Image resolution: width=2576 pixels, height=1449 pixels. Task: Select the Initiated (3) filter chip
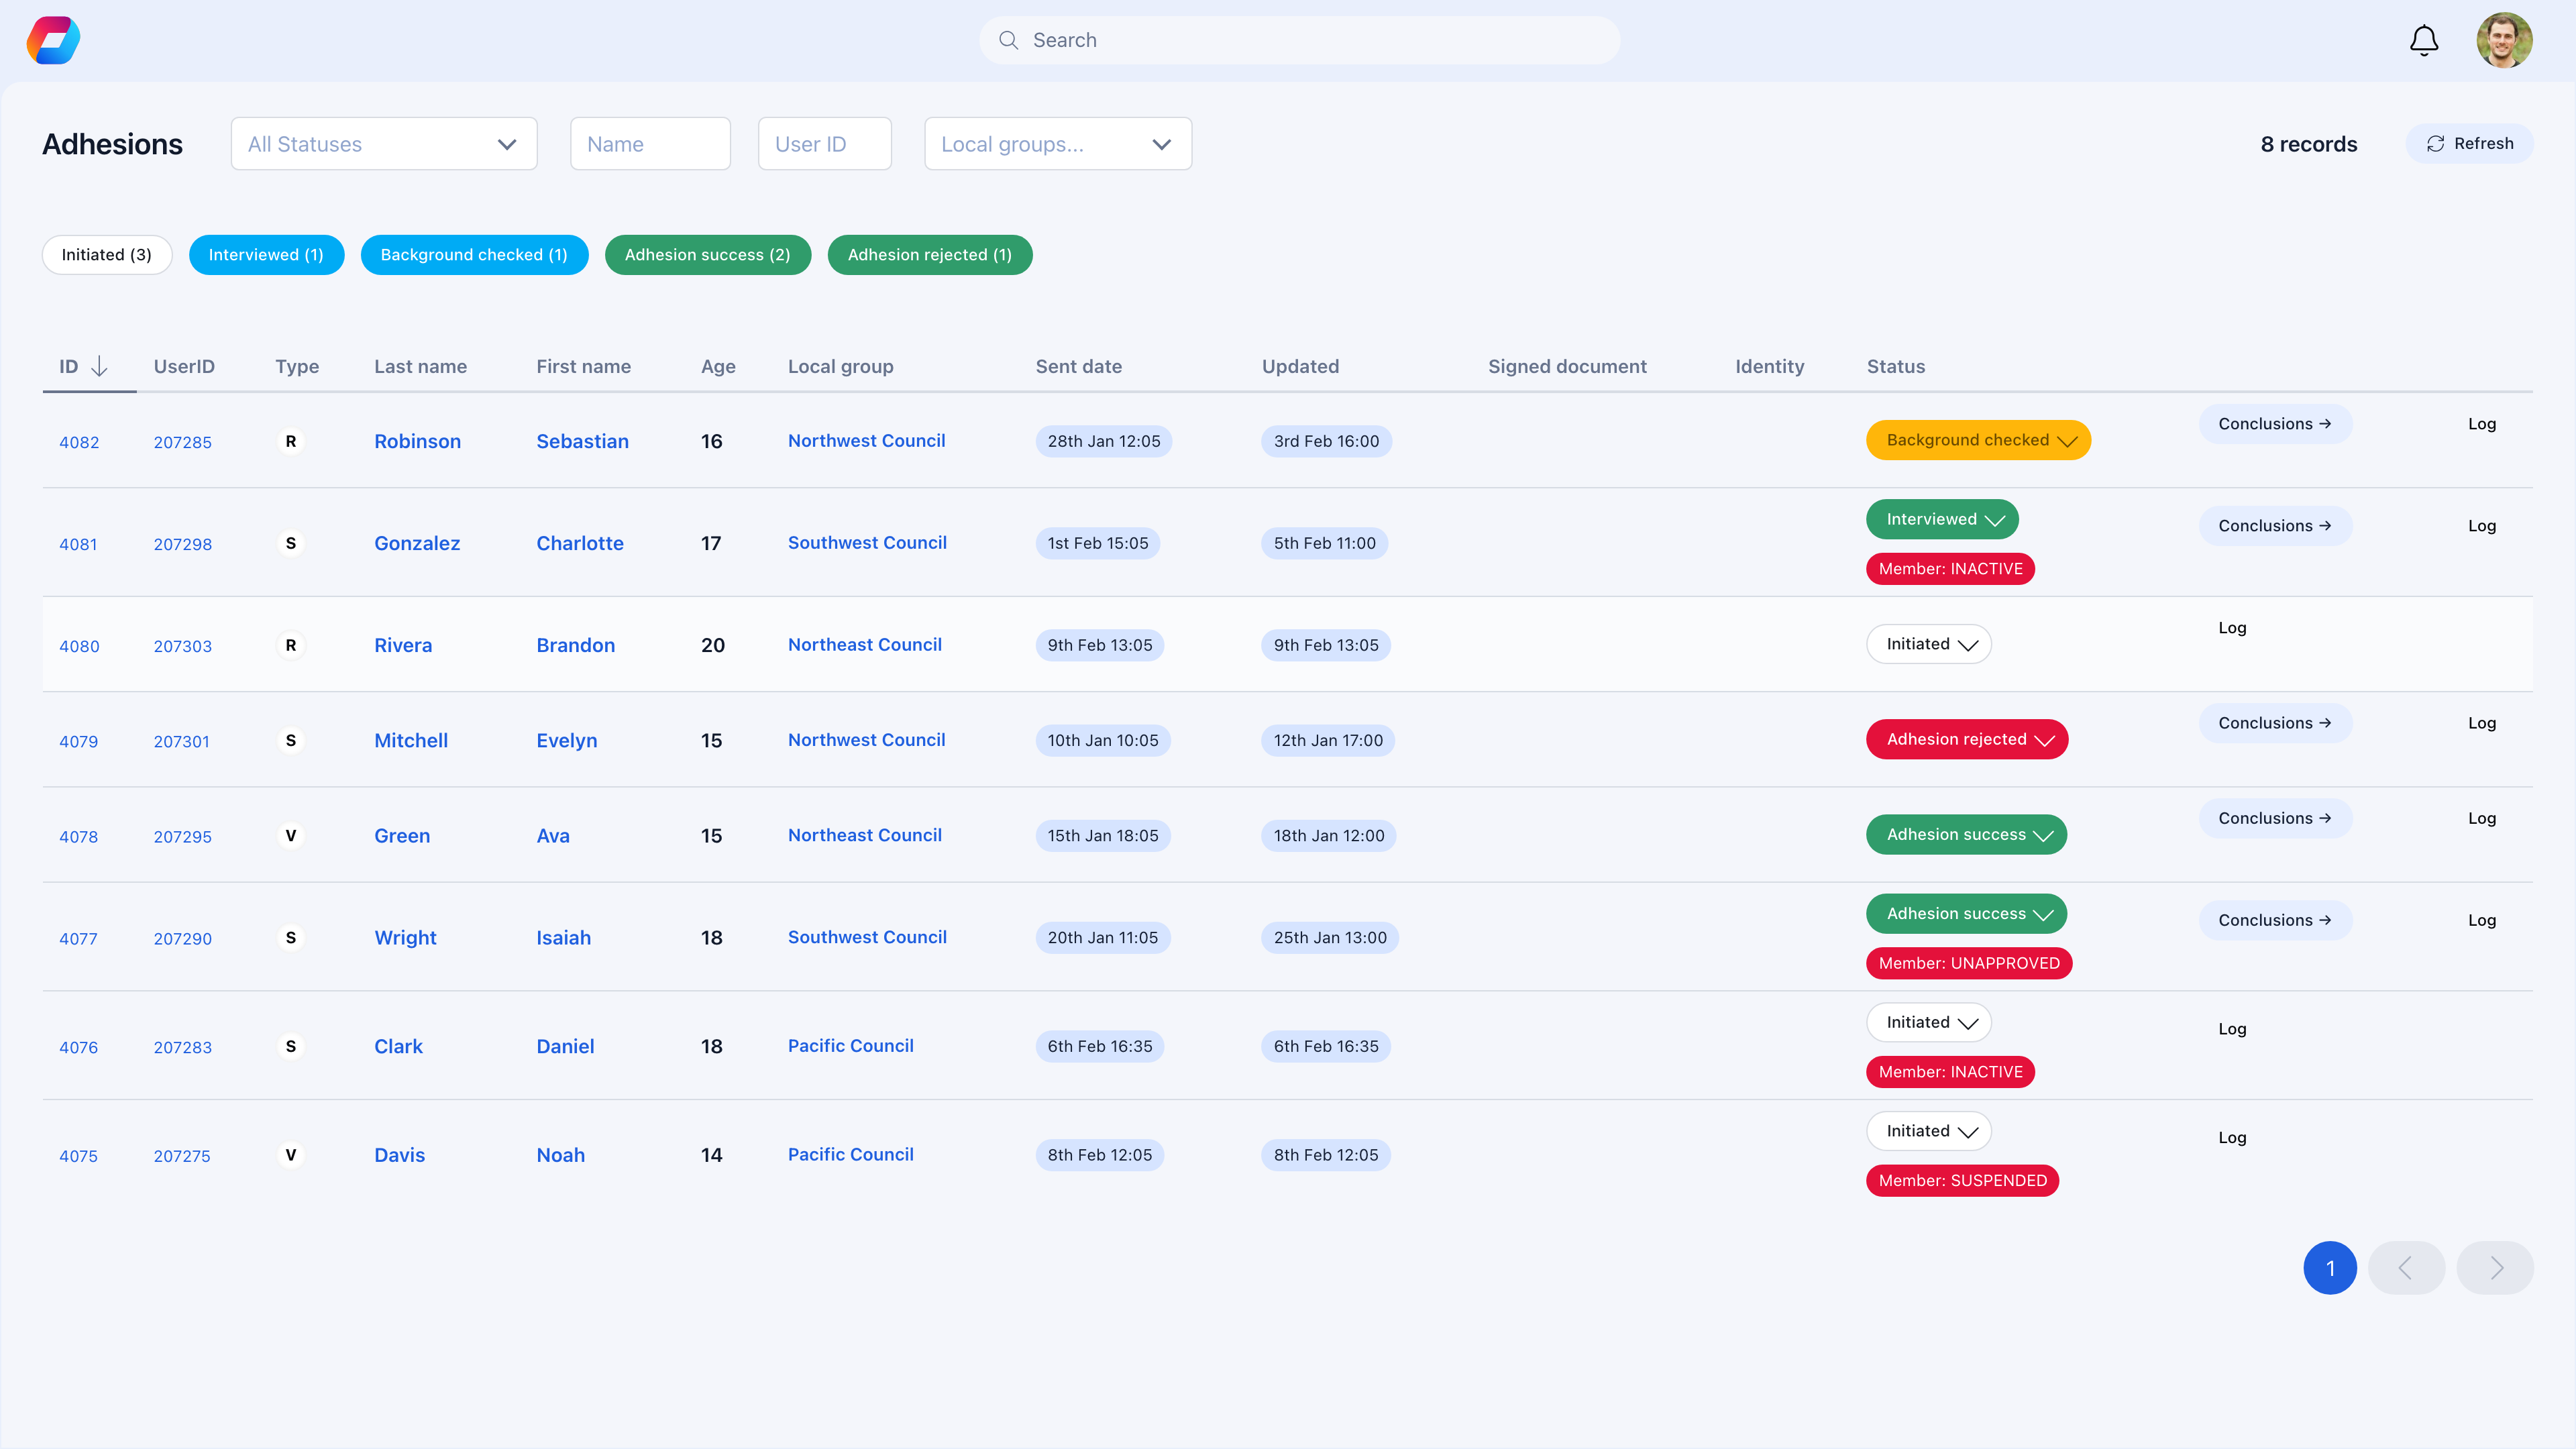click(x=106, y=254)
